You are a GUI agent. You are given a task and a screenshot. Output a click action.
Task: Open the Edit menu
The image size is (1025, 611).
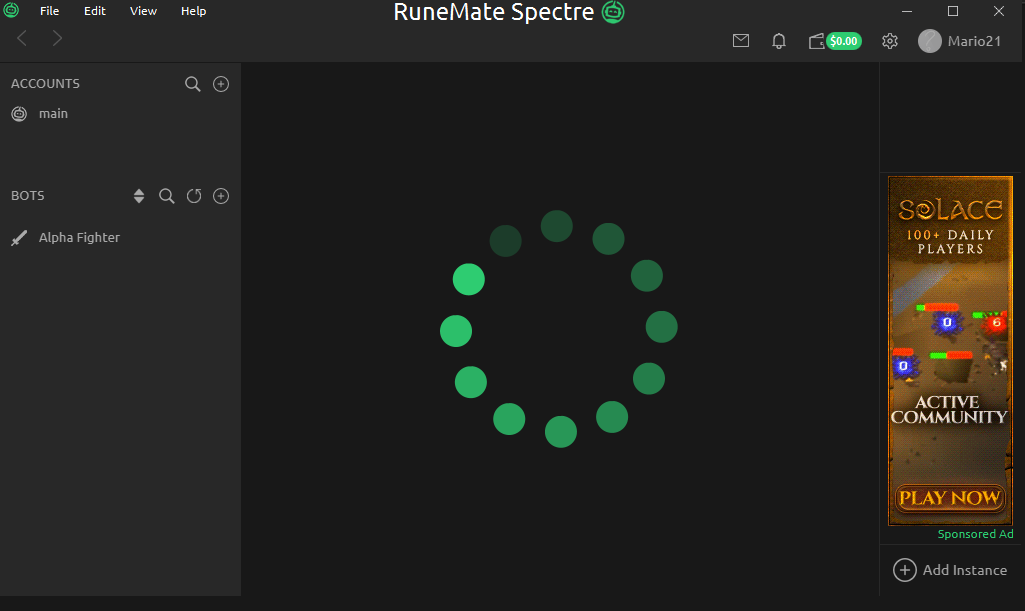pos(95,11)
